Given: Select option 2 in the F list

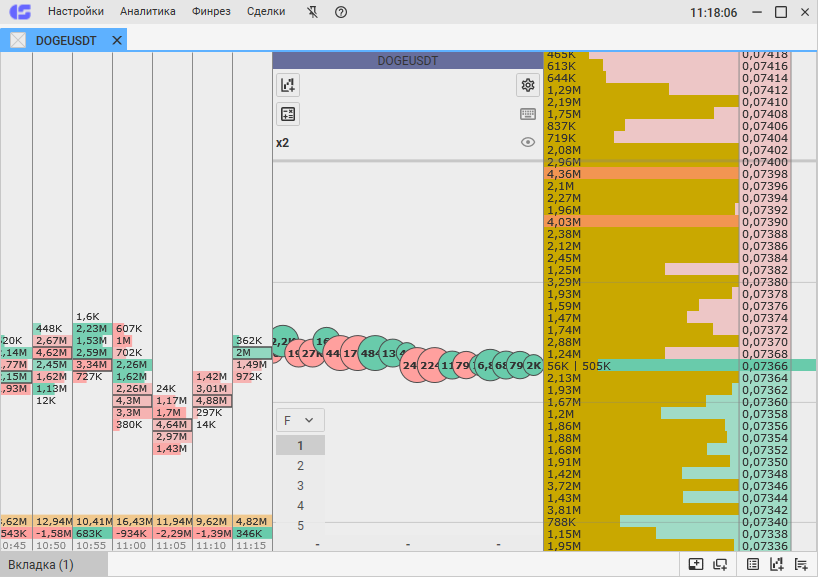Looking at the screenshot, I should [x=300, y=465].
